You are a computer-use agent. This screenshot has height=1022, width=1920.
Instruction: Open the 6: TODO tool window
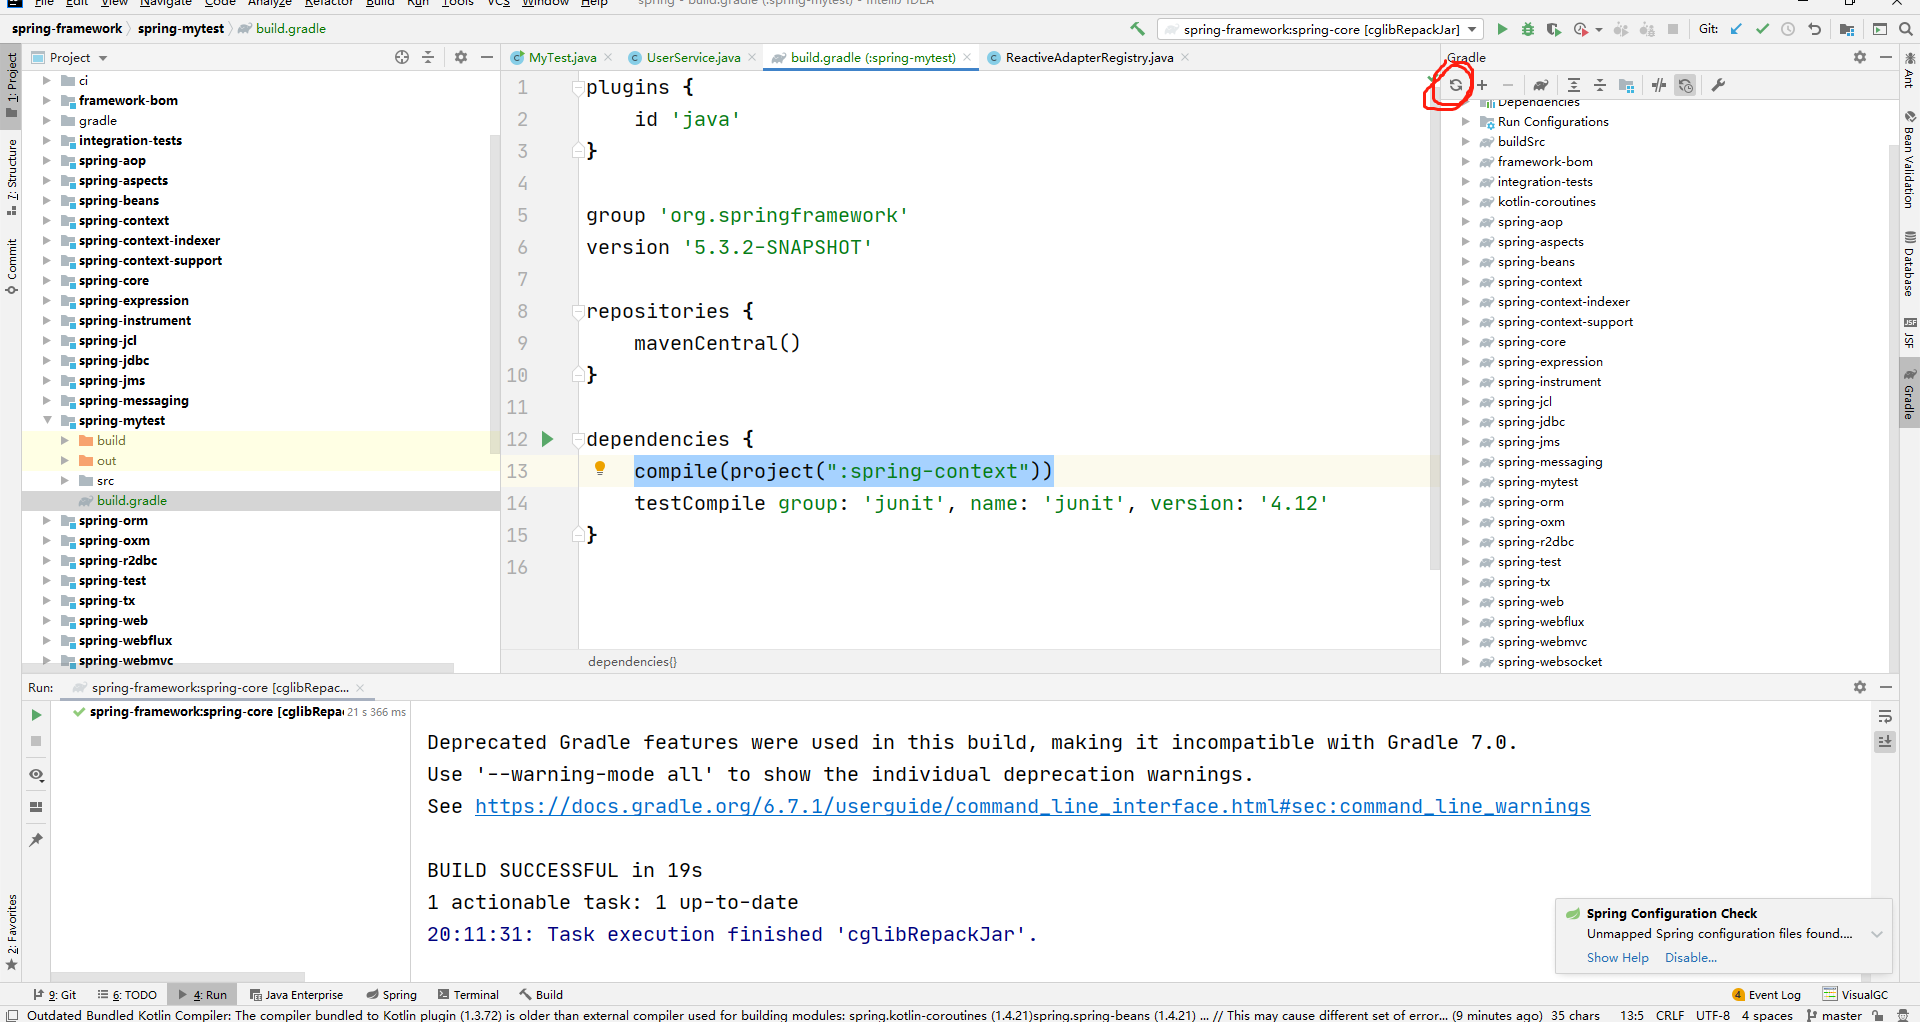(127, 995)
